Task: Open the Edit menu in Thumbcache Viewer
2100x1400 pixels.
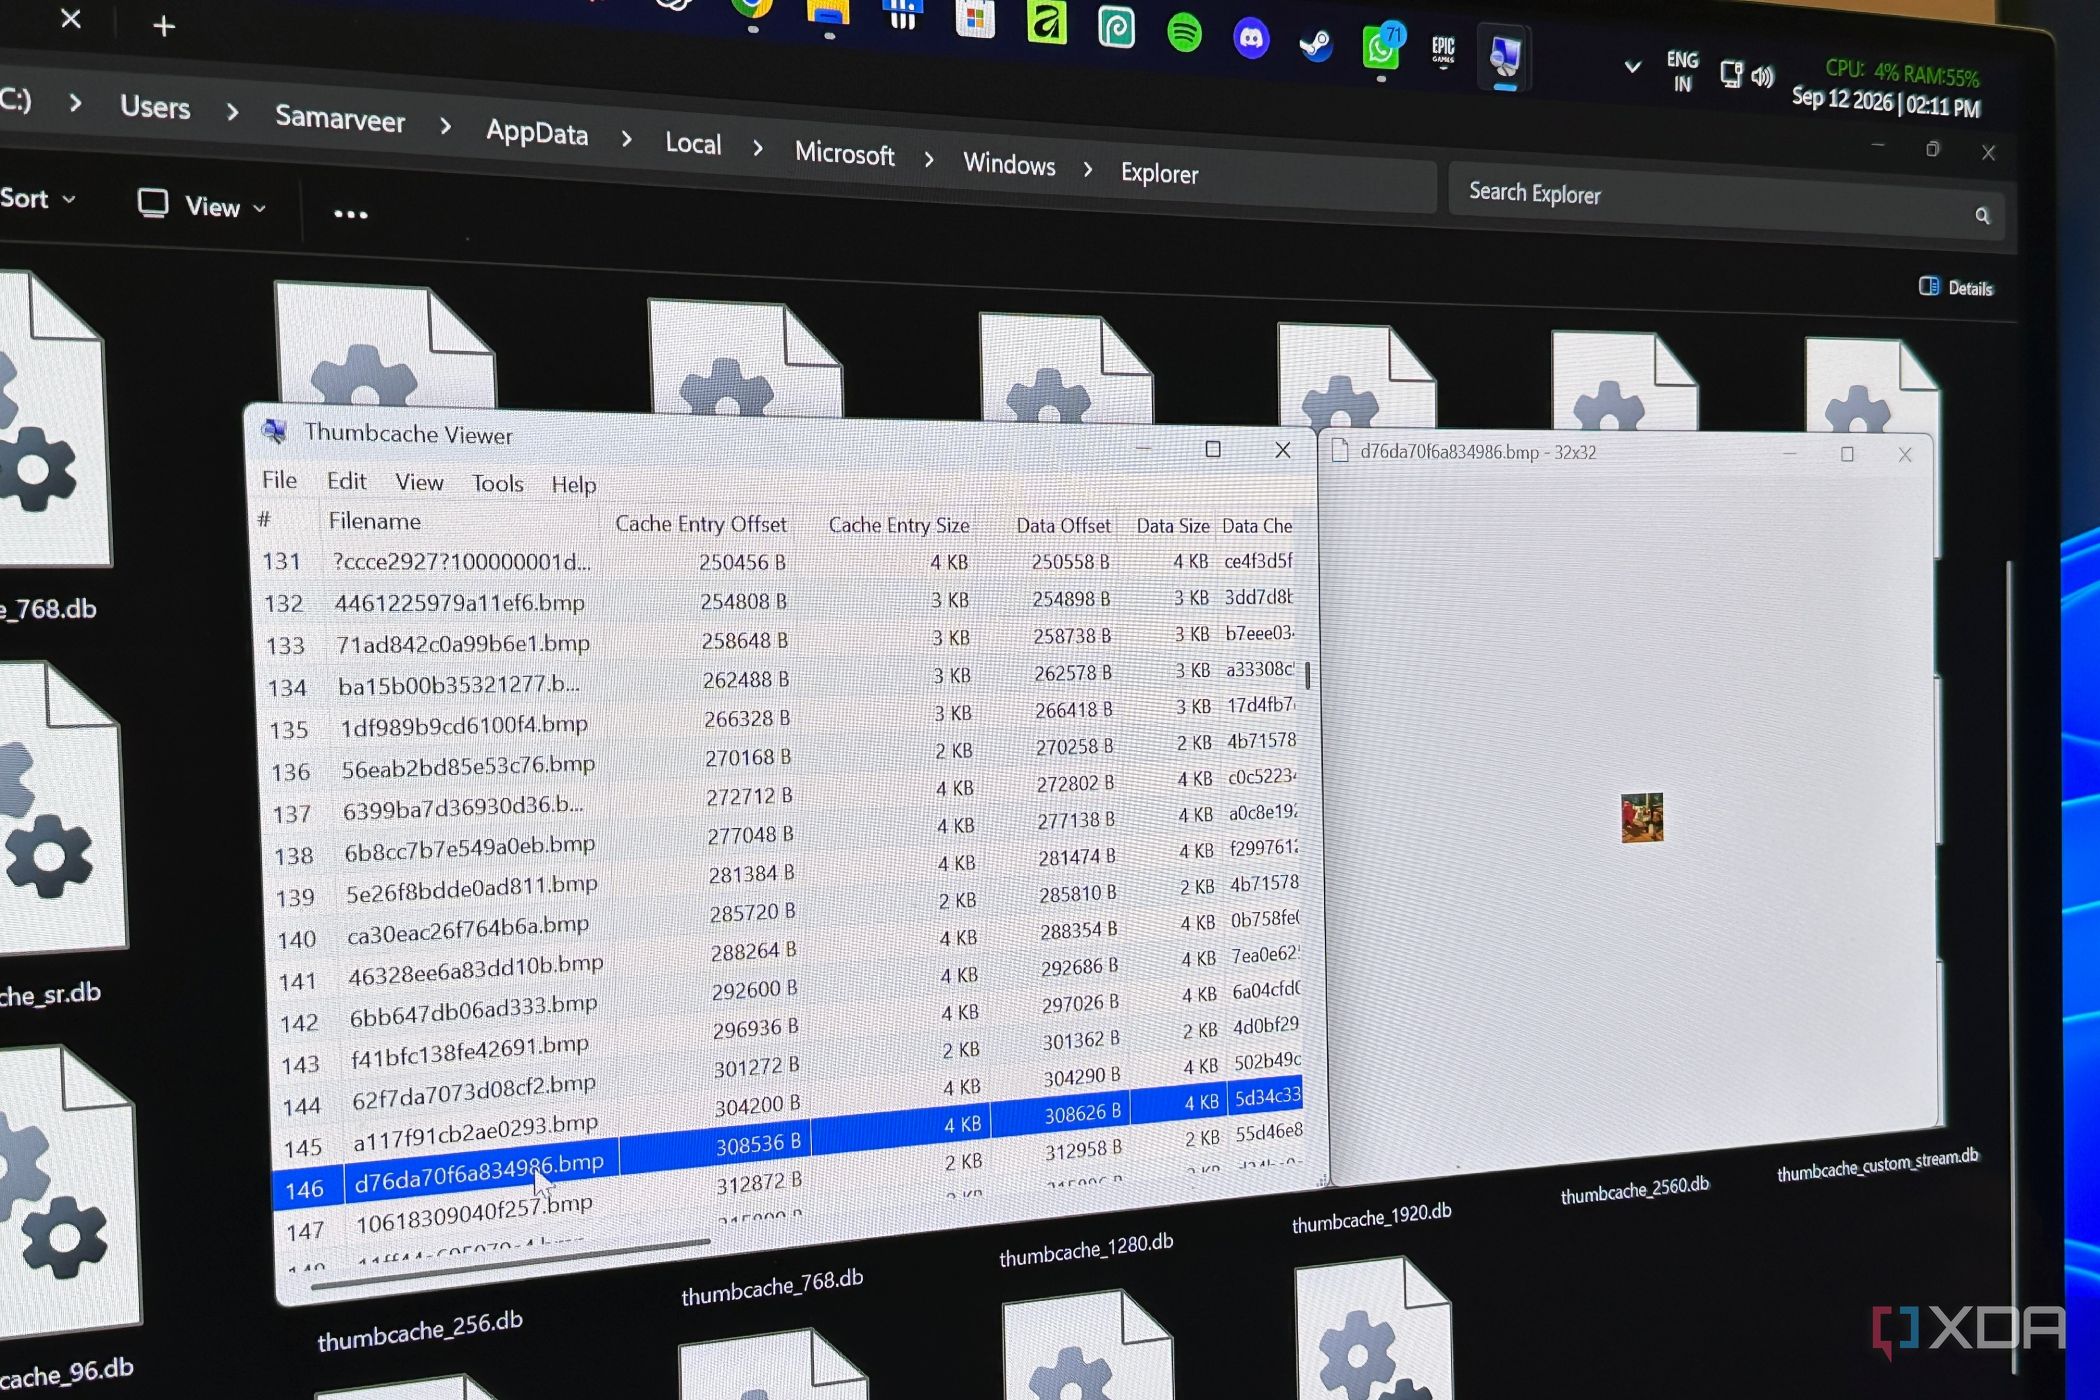Action: click(346, 481)
